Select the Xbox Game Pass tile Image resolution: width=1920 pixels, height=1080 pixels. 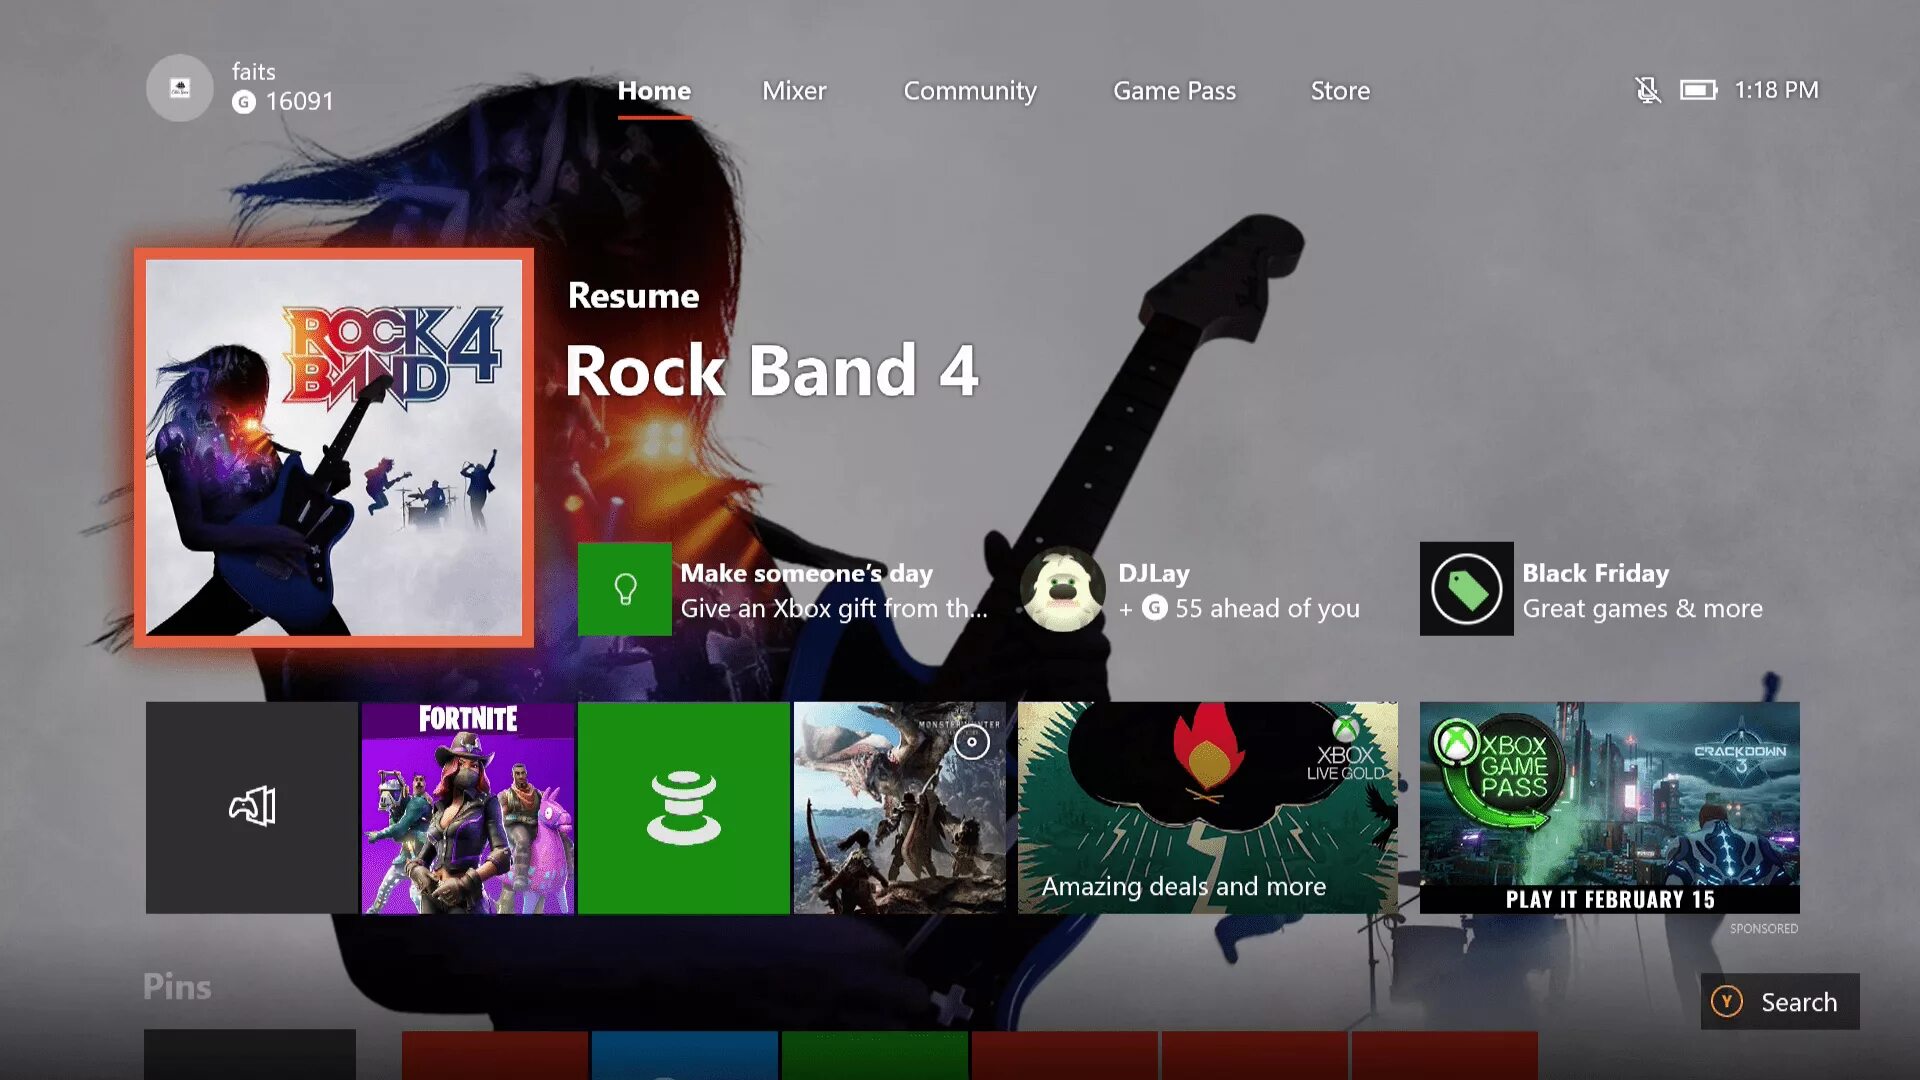[1609, 807]
